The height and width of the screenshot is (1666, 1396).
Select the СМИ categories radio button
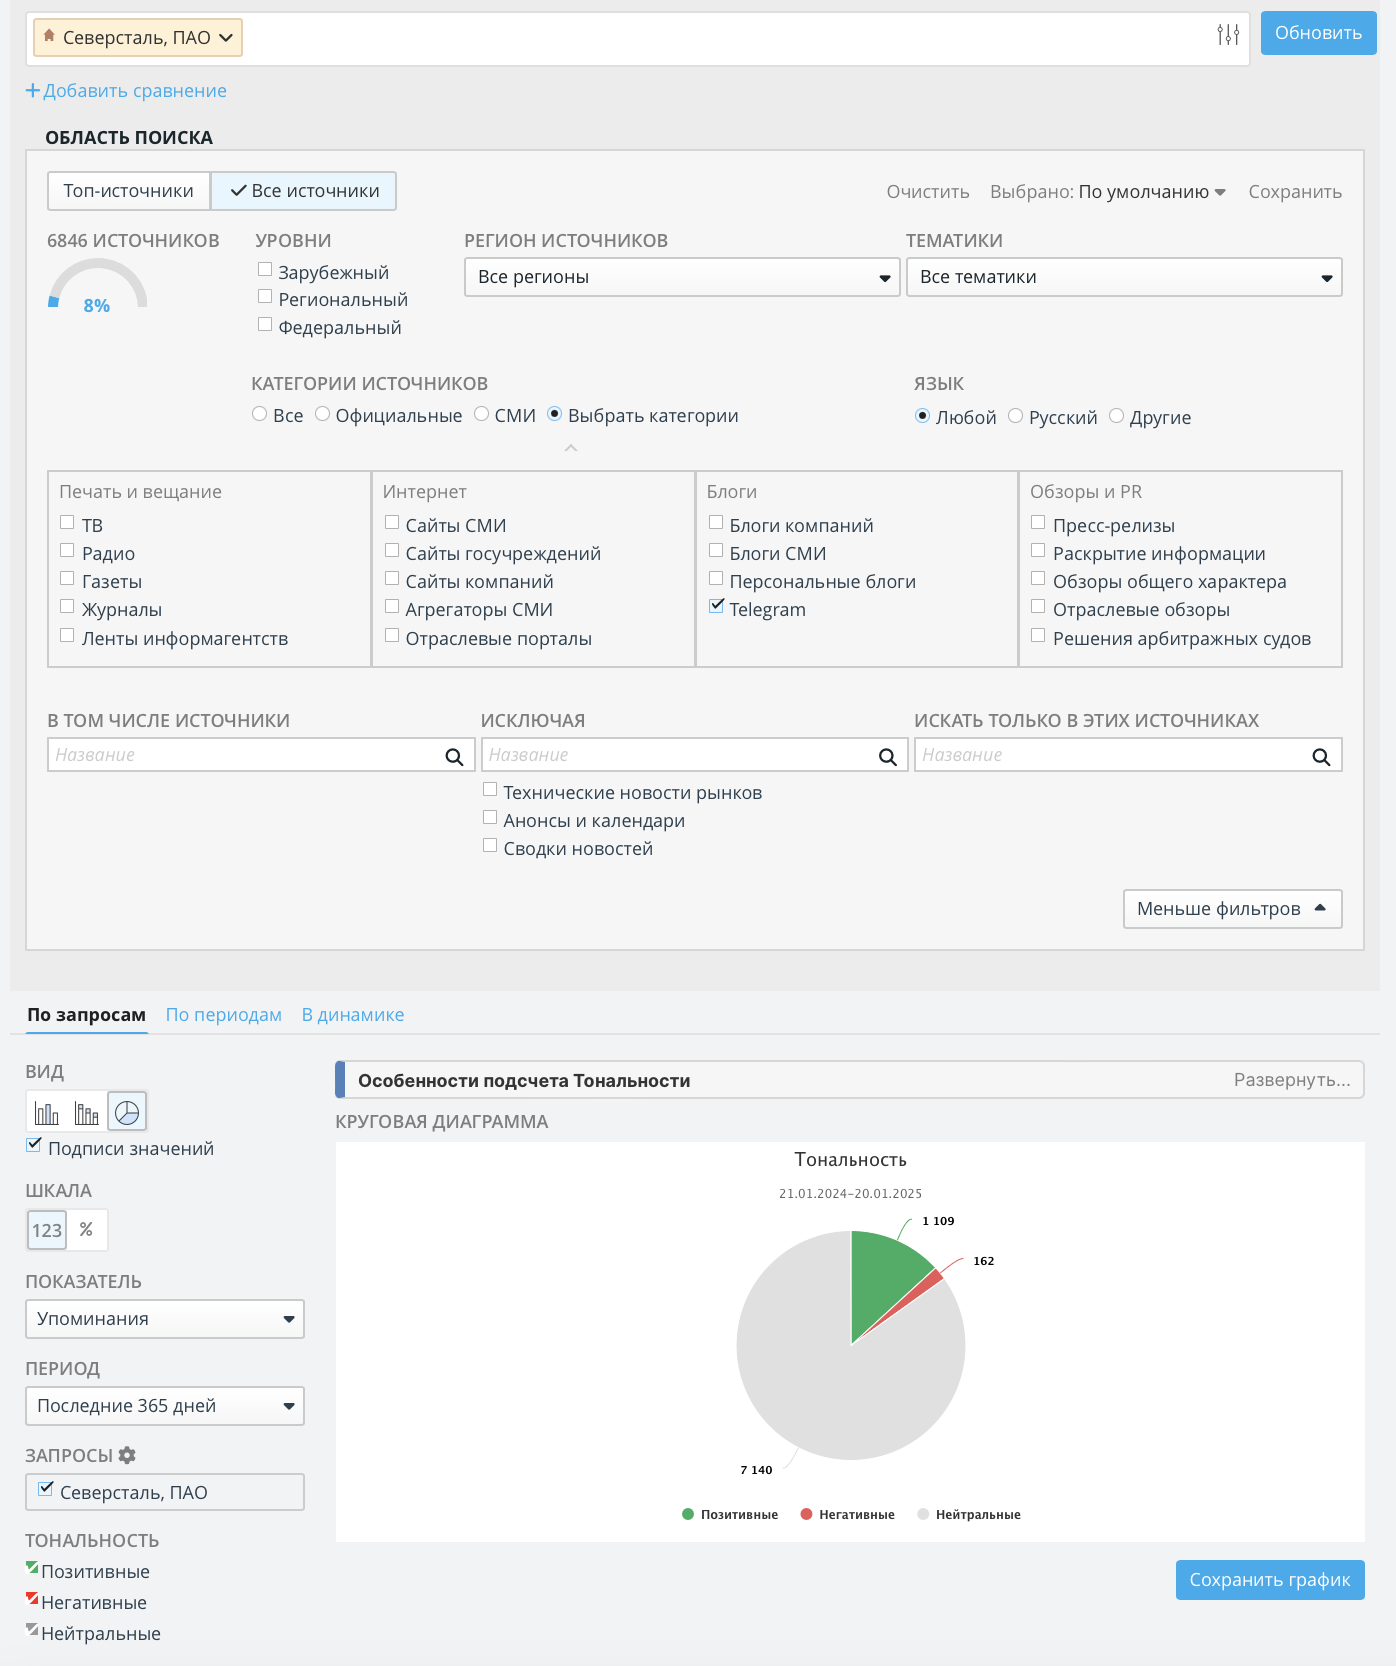pyautogui.click(x=482, y=414)
